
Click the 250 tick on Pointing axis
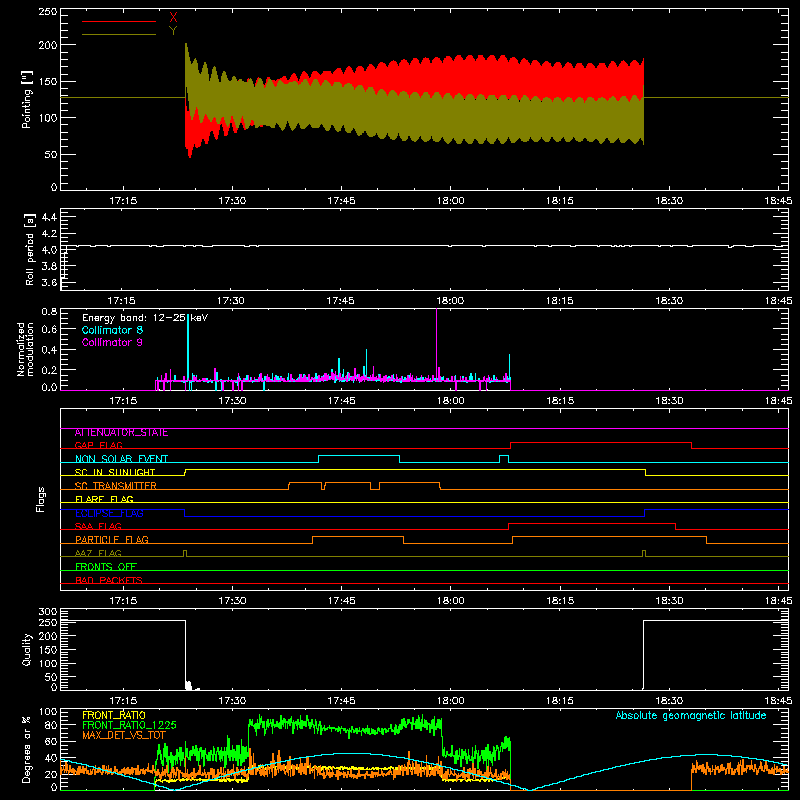coord(48,11)
